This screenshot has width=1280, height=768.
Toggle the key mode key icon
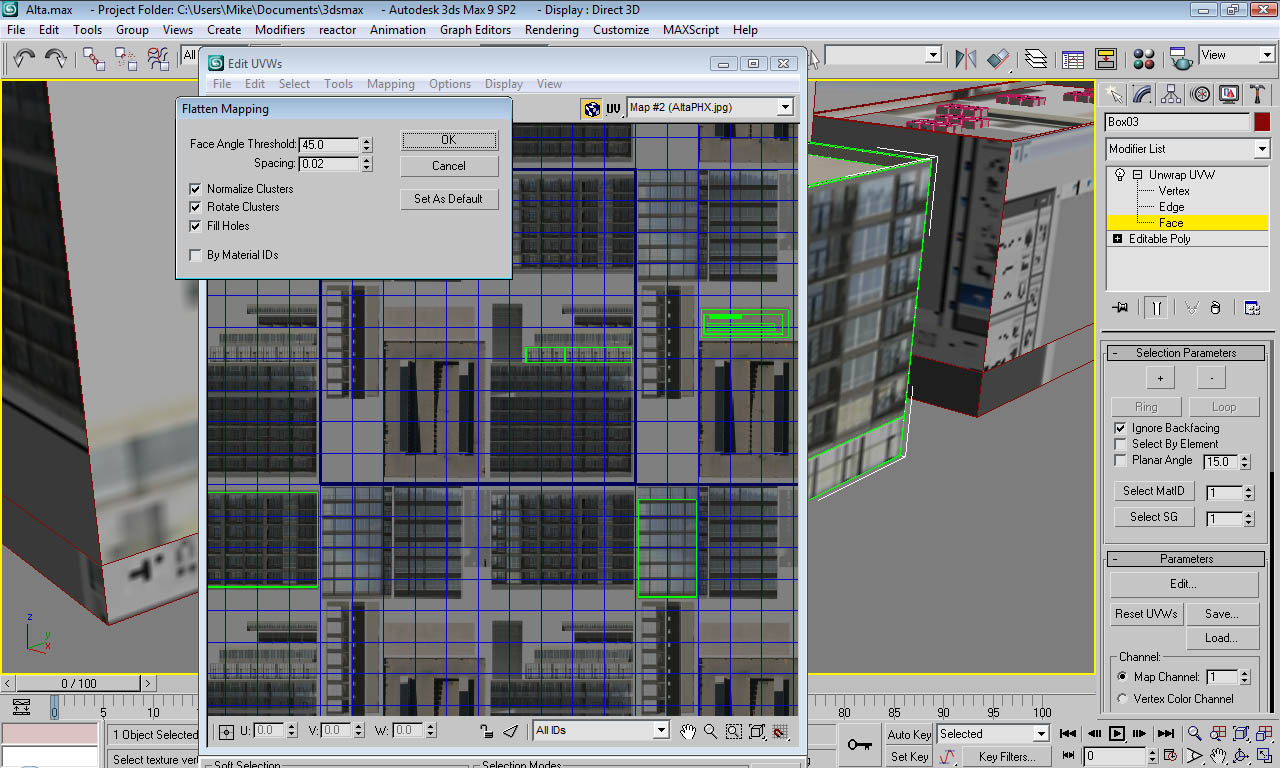(x=858, y=744)
